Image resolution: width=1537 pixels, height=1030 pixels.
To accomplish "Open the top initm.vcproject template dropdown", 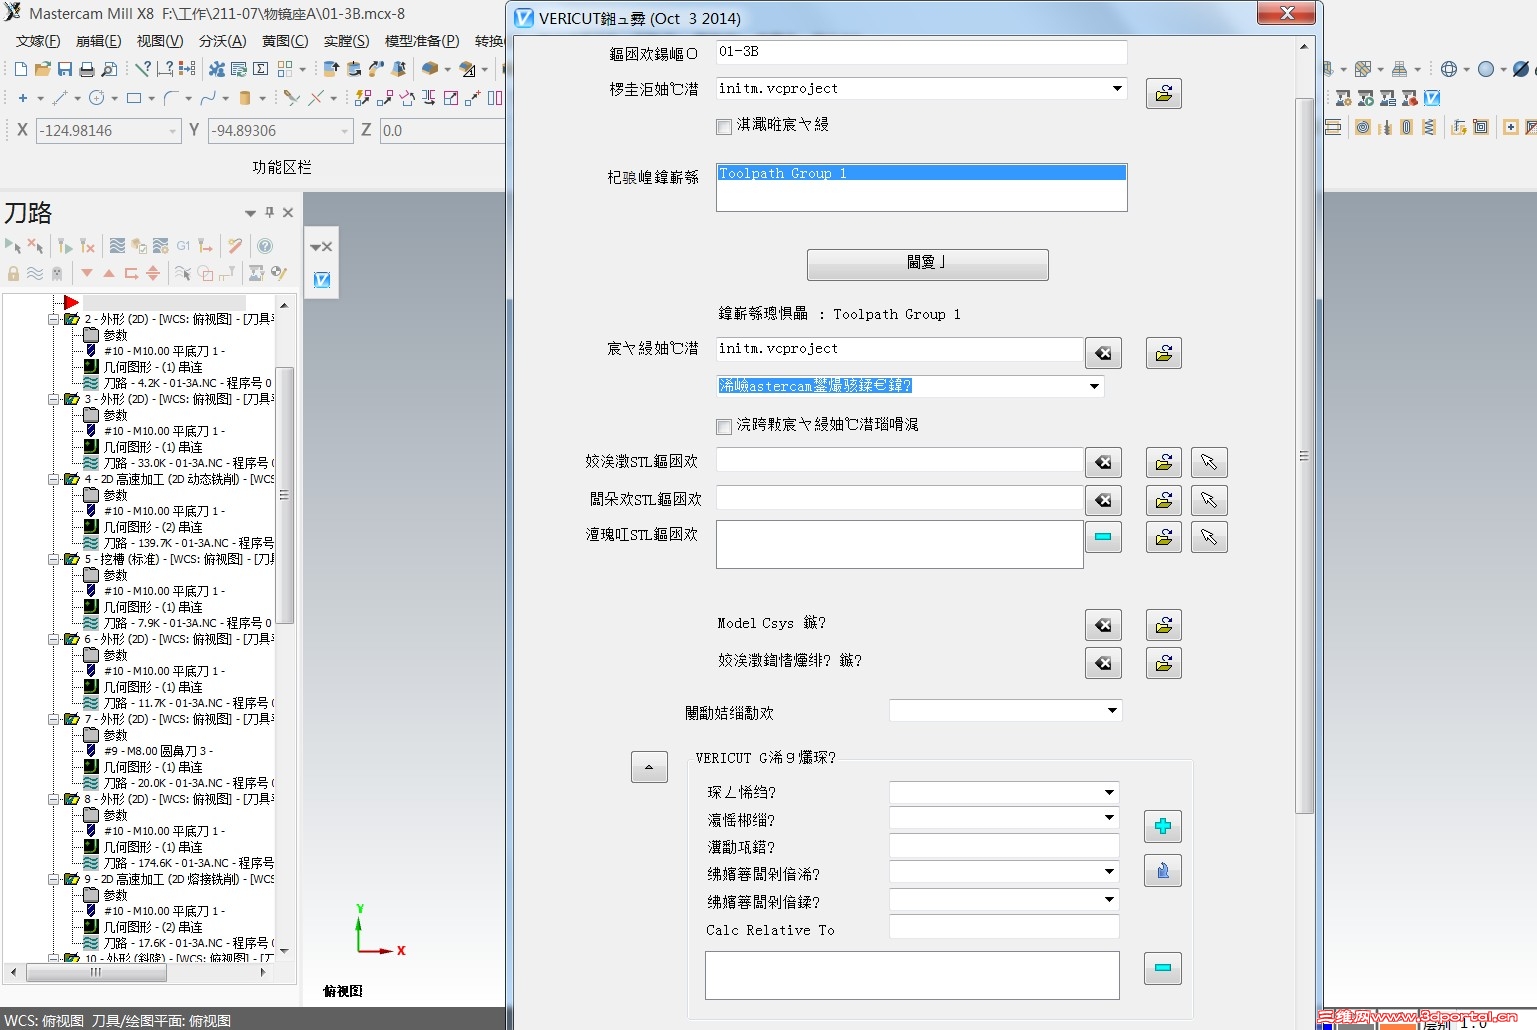I will click(1117, 89).
